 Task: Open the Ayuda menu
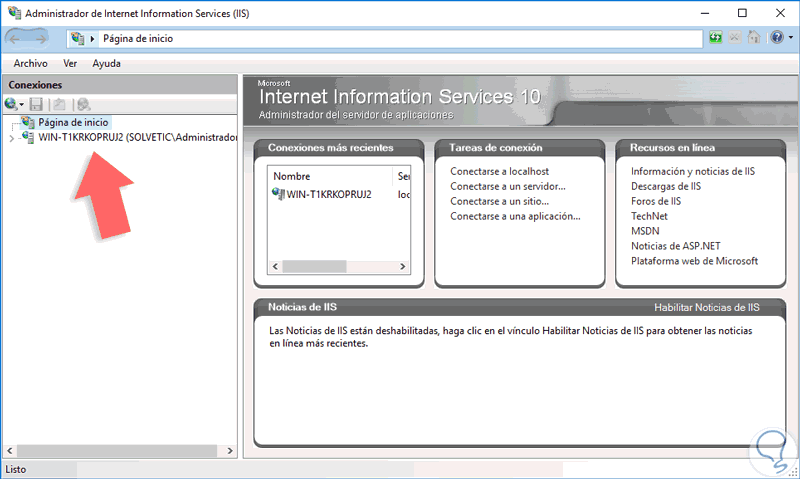[107, 63]
